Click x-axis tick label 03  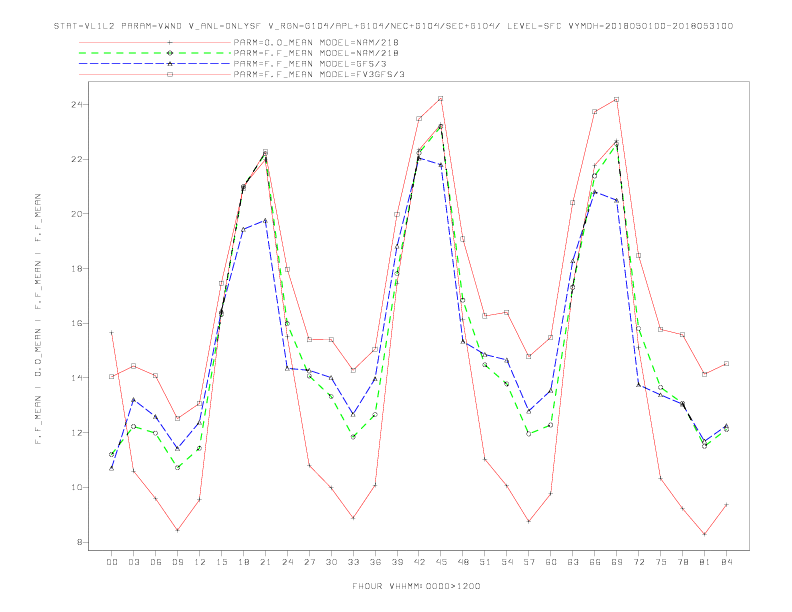coord(133,562)
